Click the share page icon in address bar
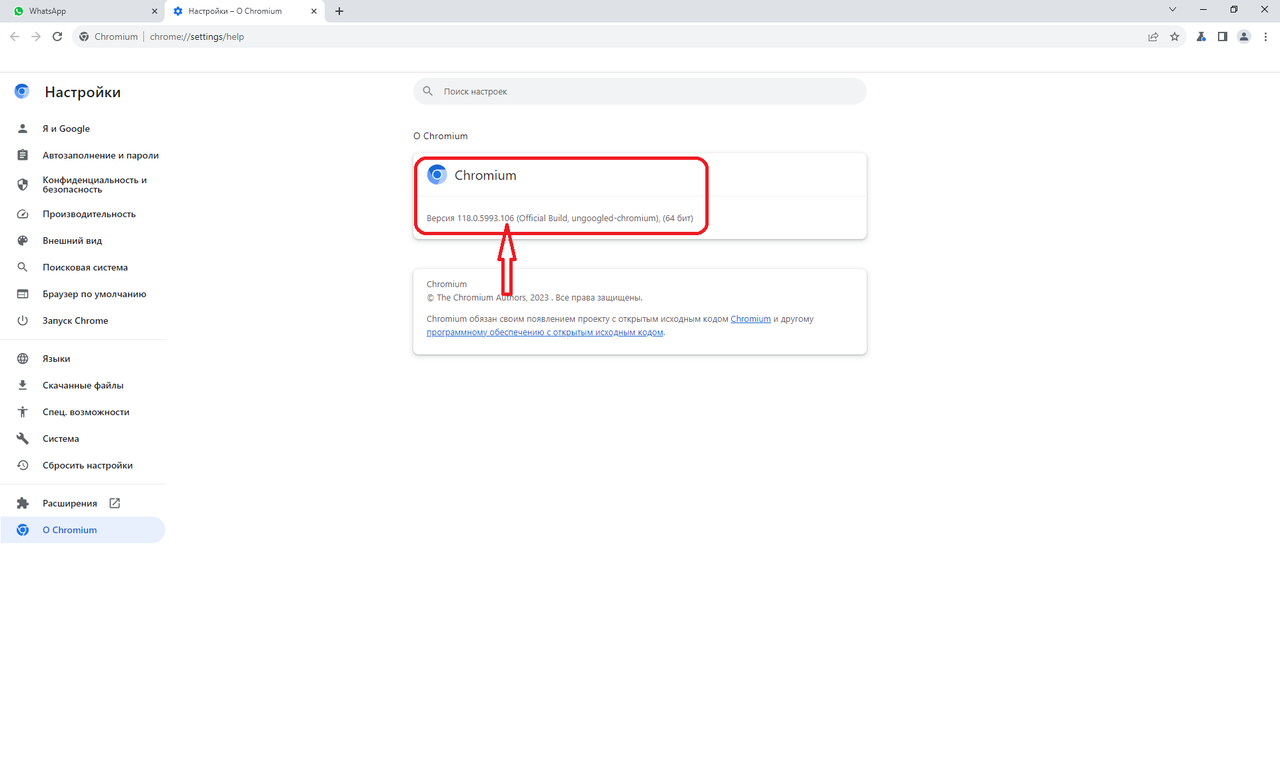Image resolution: width=1280 pixels, height=773 pixels. pyautogui.click(x=1153, y=37)
